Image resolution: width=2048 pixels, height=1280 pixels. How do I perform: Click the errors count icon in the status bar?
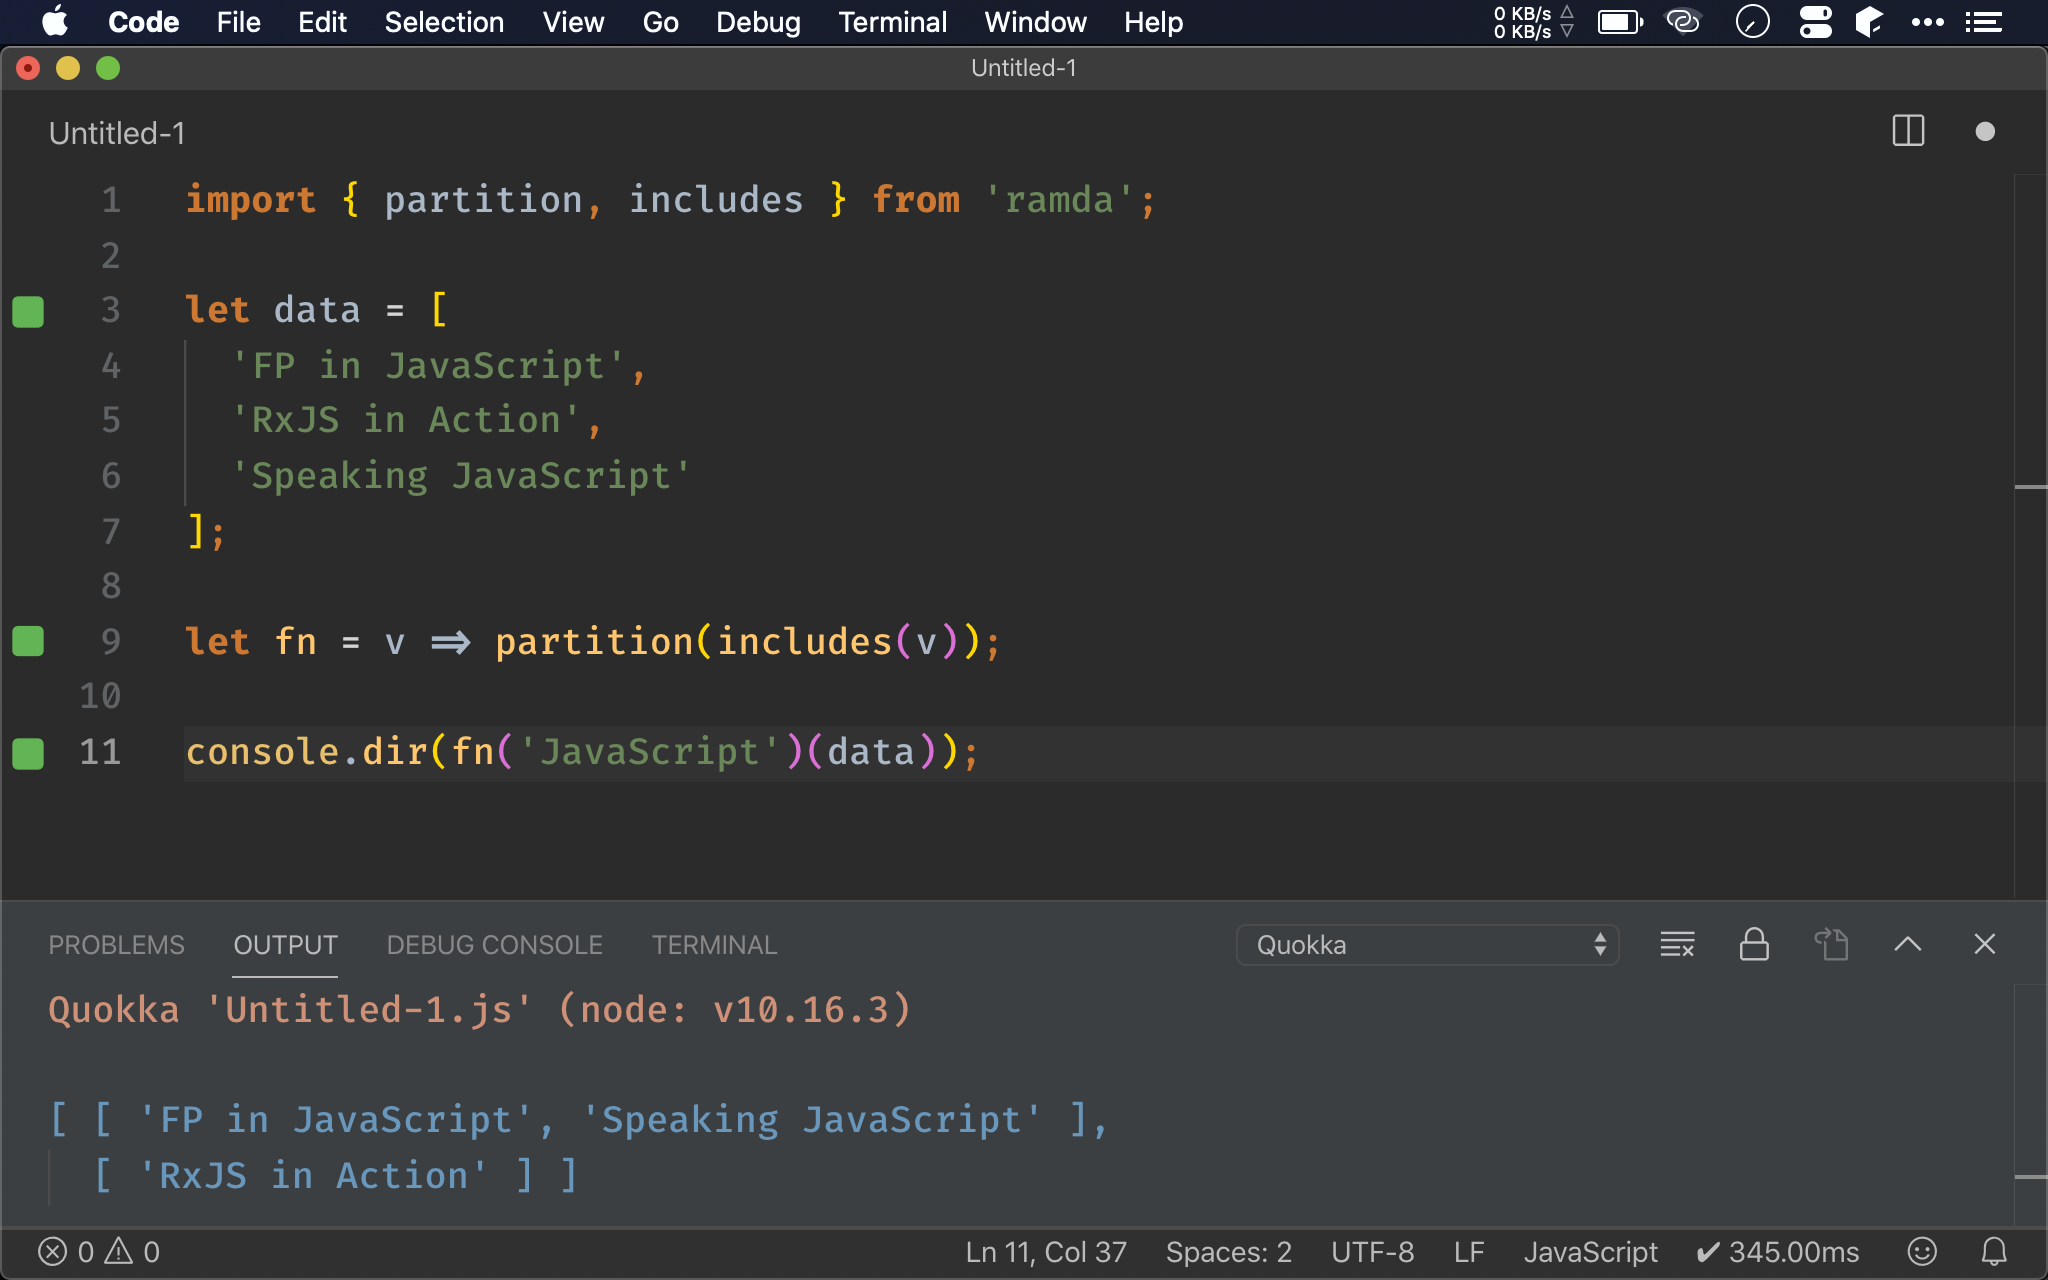53,1252
